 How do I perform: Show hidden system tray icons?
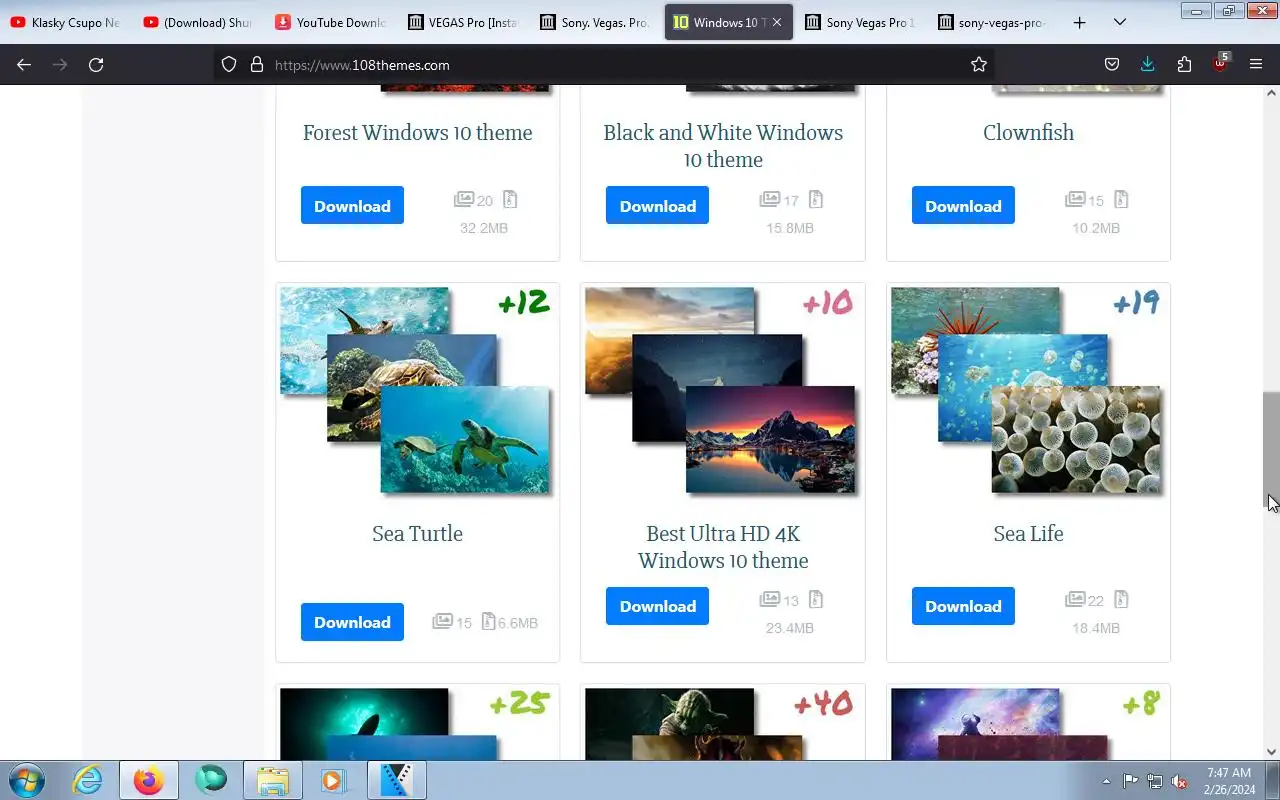pos(1106,781)
